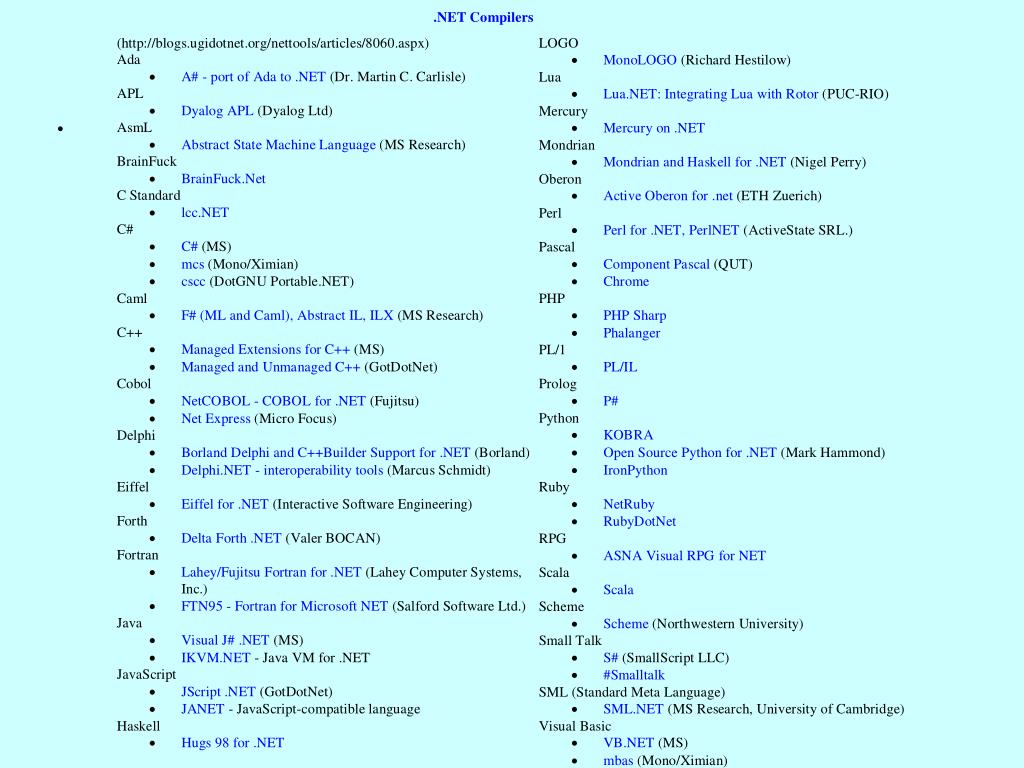
Task: Open the P# Prolog link
Action: [611, 401]
